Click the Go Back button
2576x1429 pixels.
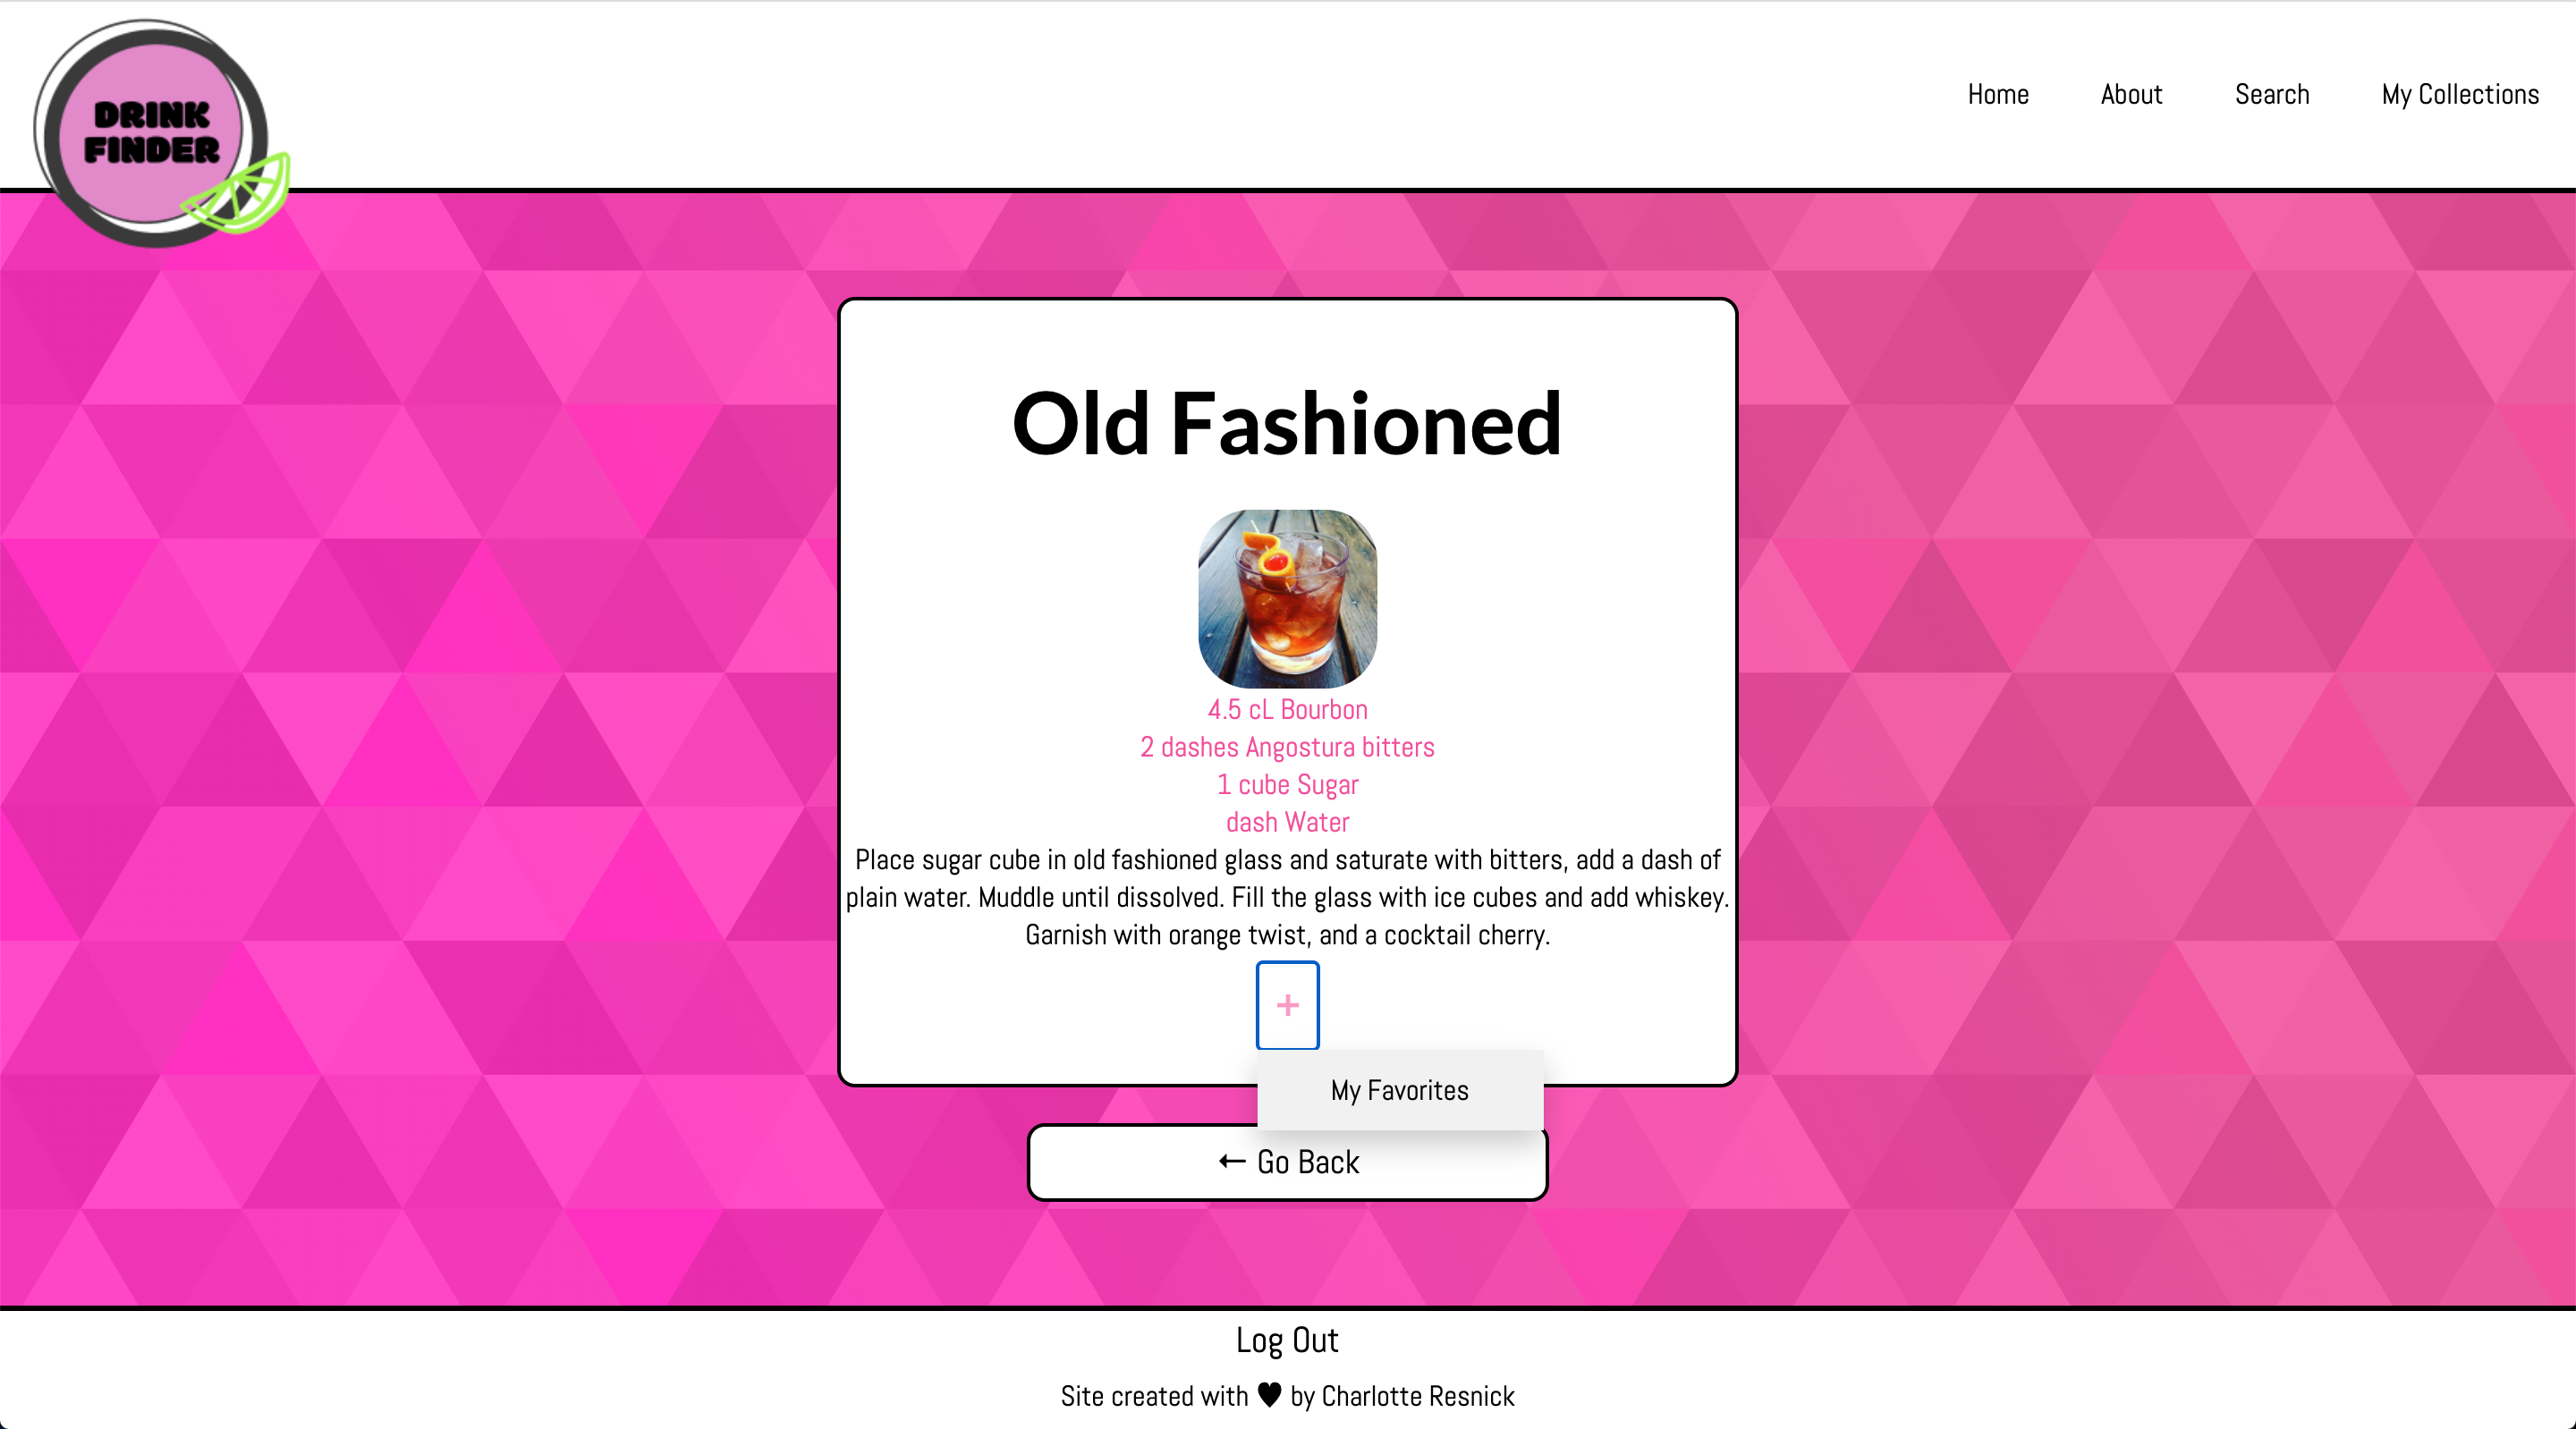[1286, 1160]
